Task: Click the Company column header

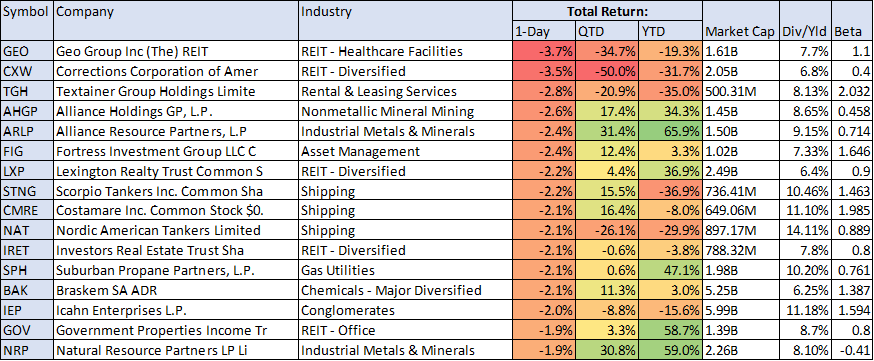Action: coord(176,21)
